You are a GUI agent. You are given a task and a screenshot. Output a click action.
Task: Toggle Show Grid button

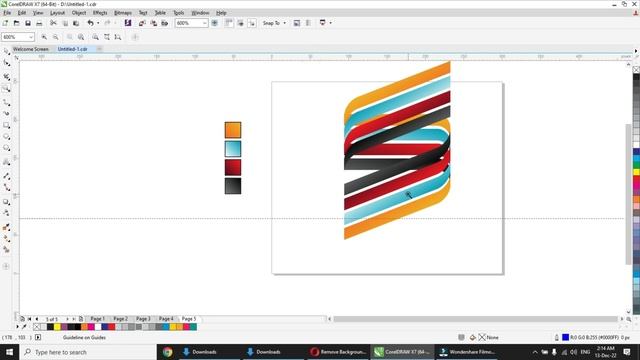click(x=240, y=23)
